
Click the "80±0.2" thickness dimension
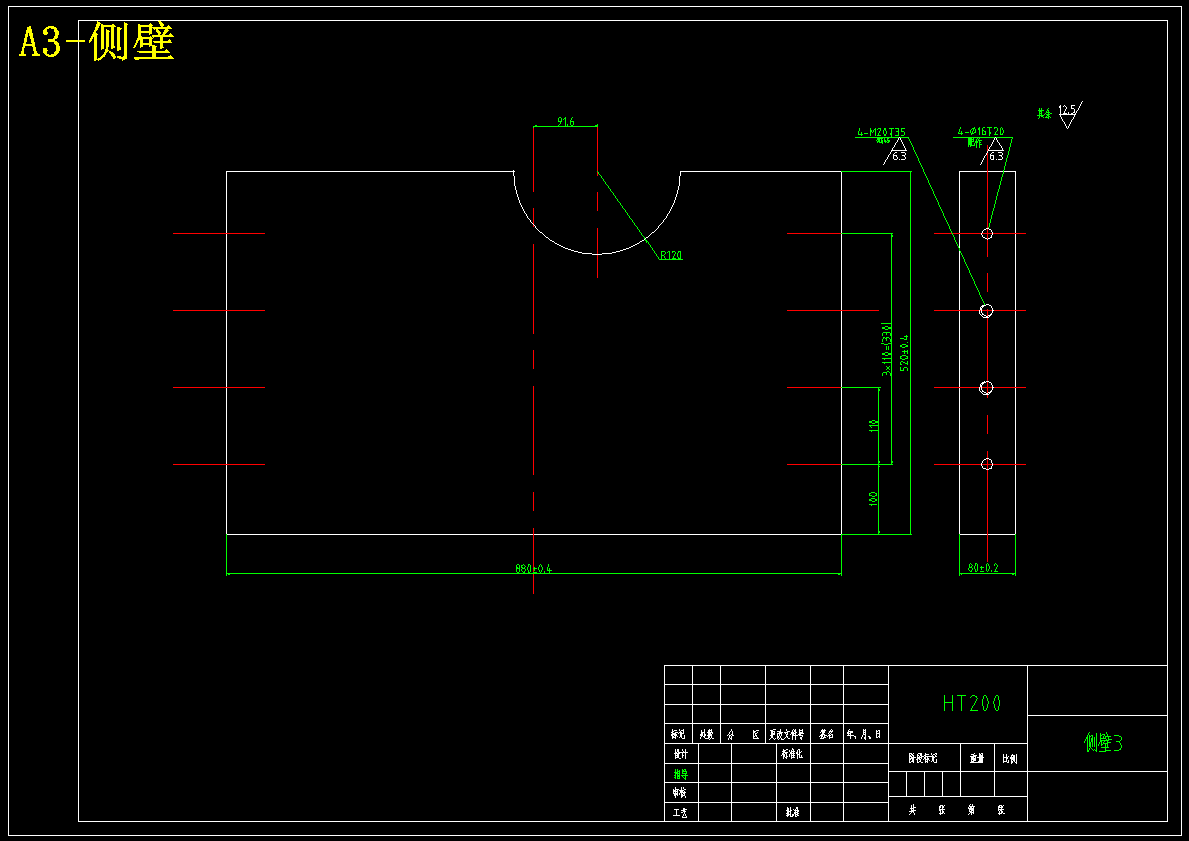(x=984, y=569)
